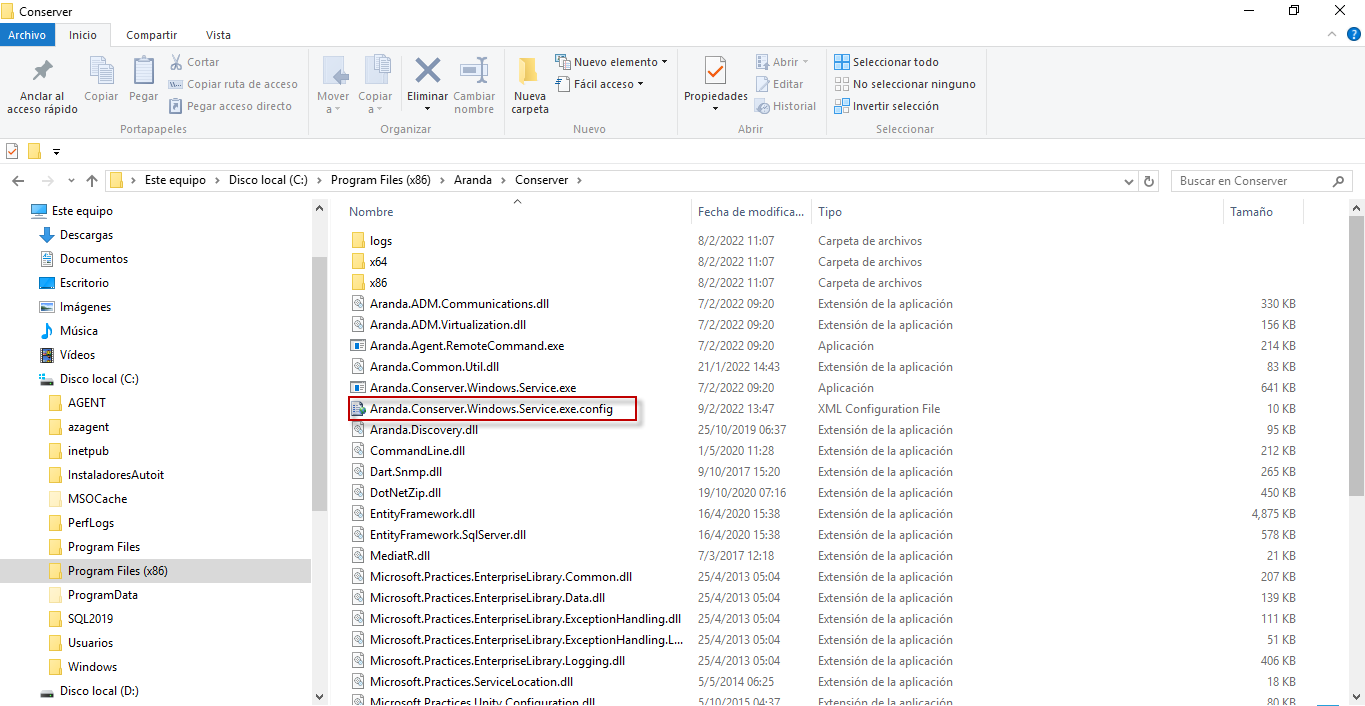
Task: Click Copiar ruta de acceso
Action: pos(233,84)
